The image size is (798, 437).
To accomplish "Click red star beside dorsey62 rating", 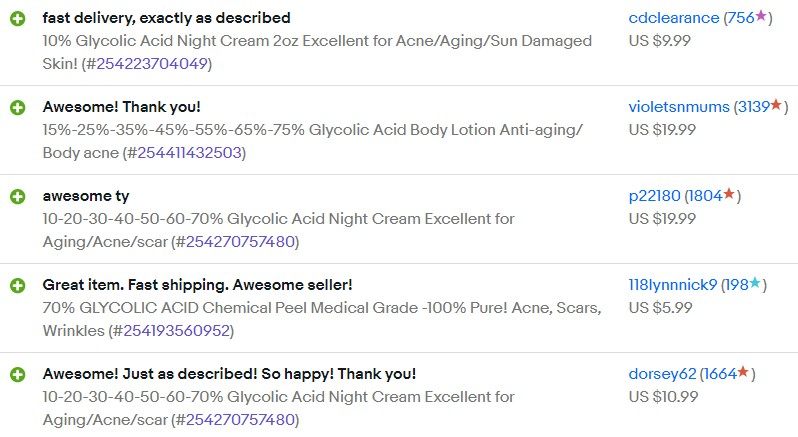I will [x=743, y=374].
